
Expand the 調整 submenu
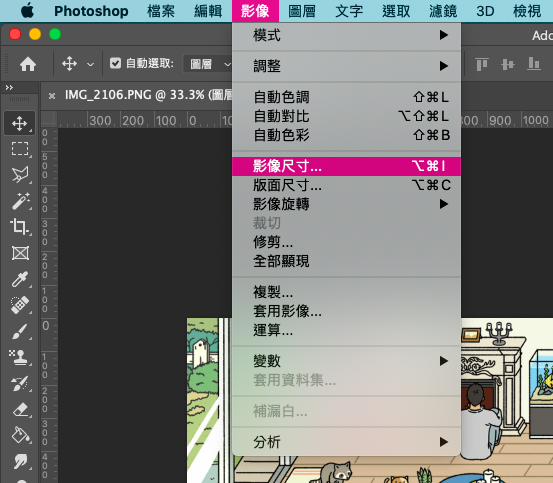click(346, 66)
